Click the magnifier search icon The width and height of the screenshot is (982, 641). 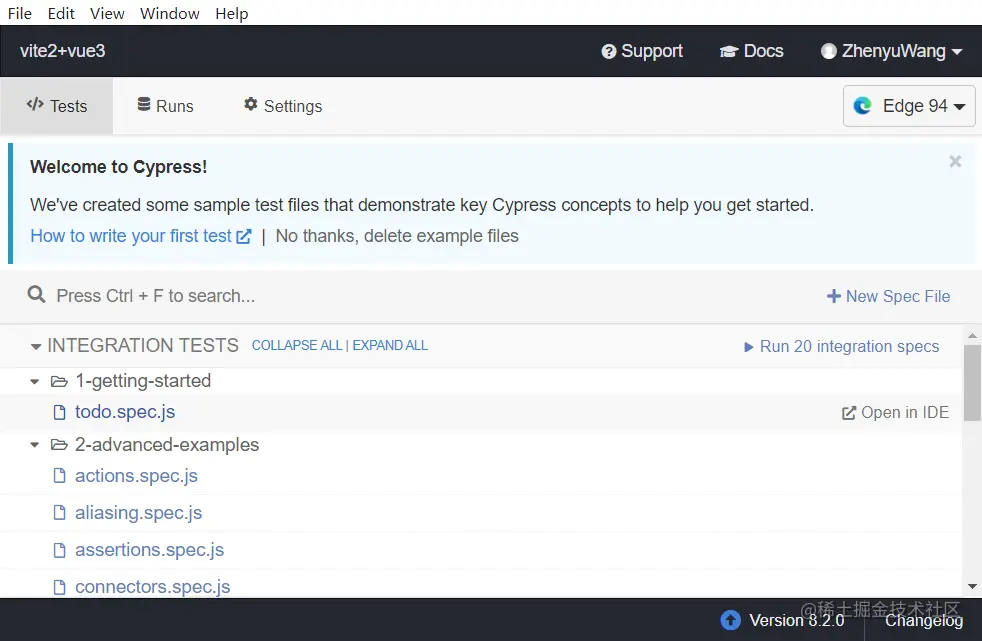[x=36, y=294]
